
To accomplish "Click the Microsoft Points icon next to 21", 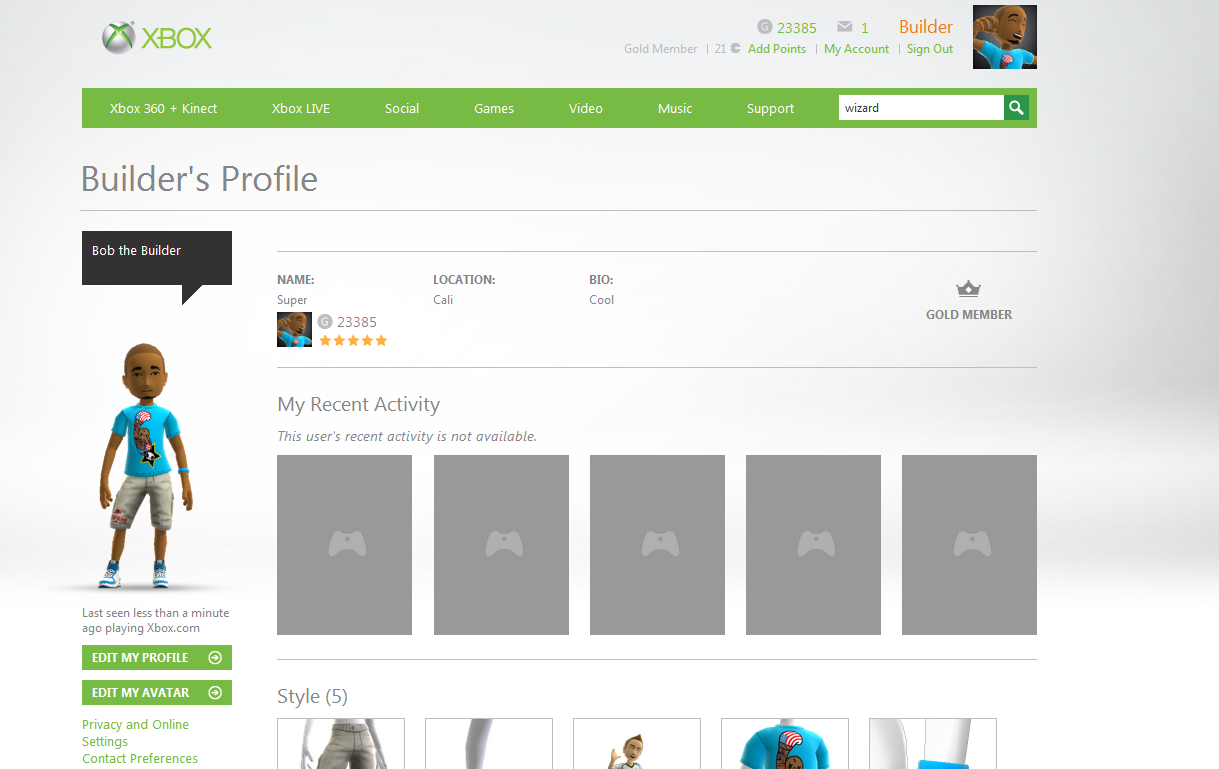I will tap(736, 48).
